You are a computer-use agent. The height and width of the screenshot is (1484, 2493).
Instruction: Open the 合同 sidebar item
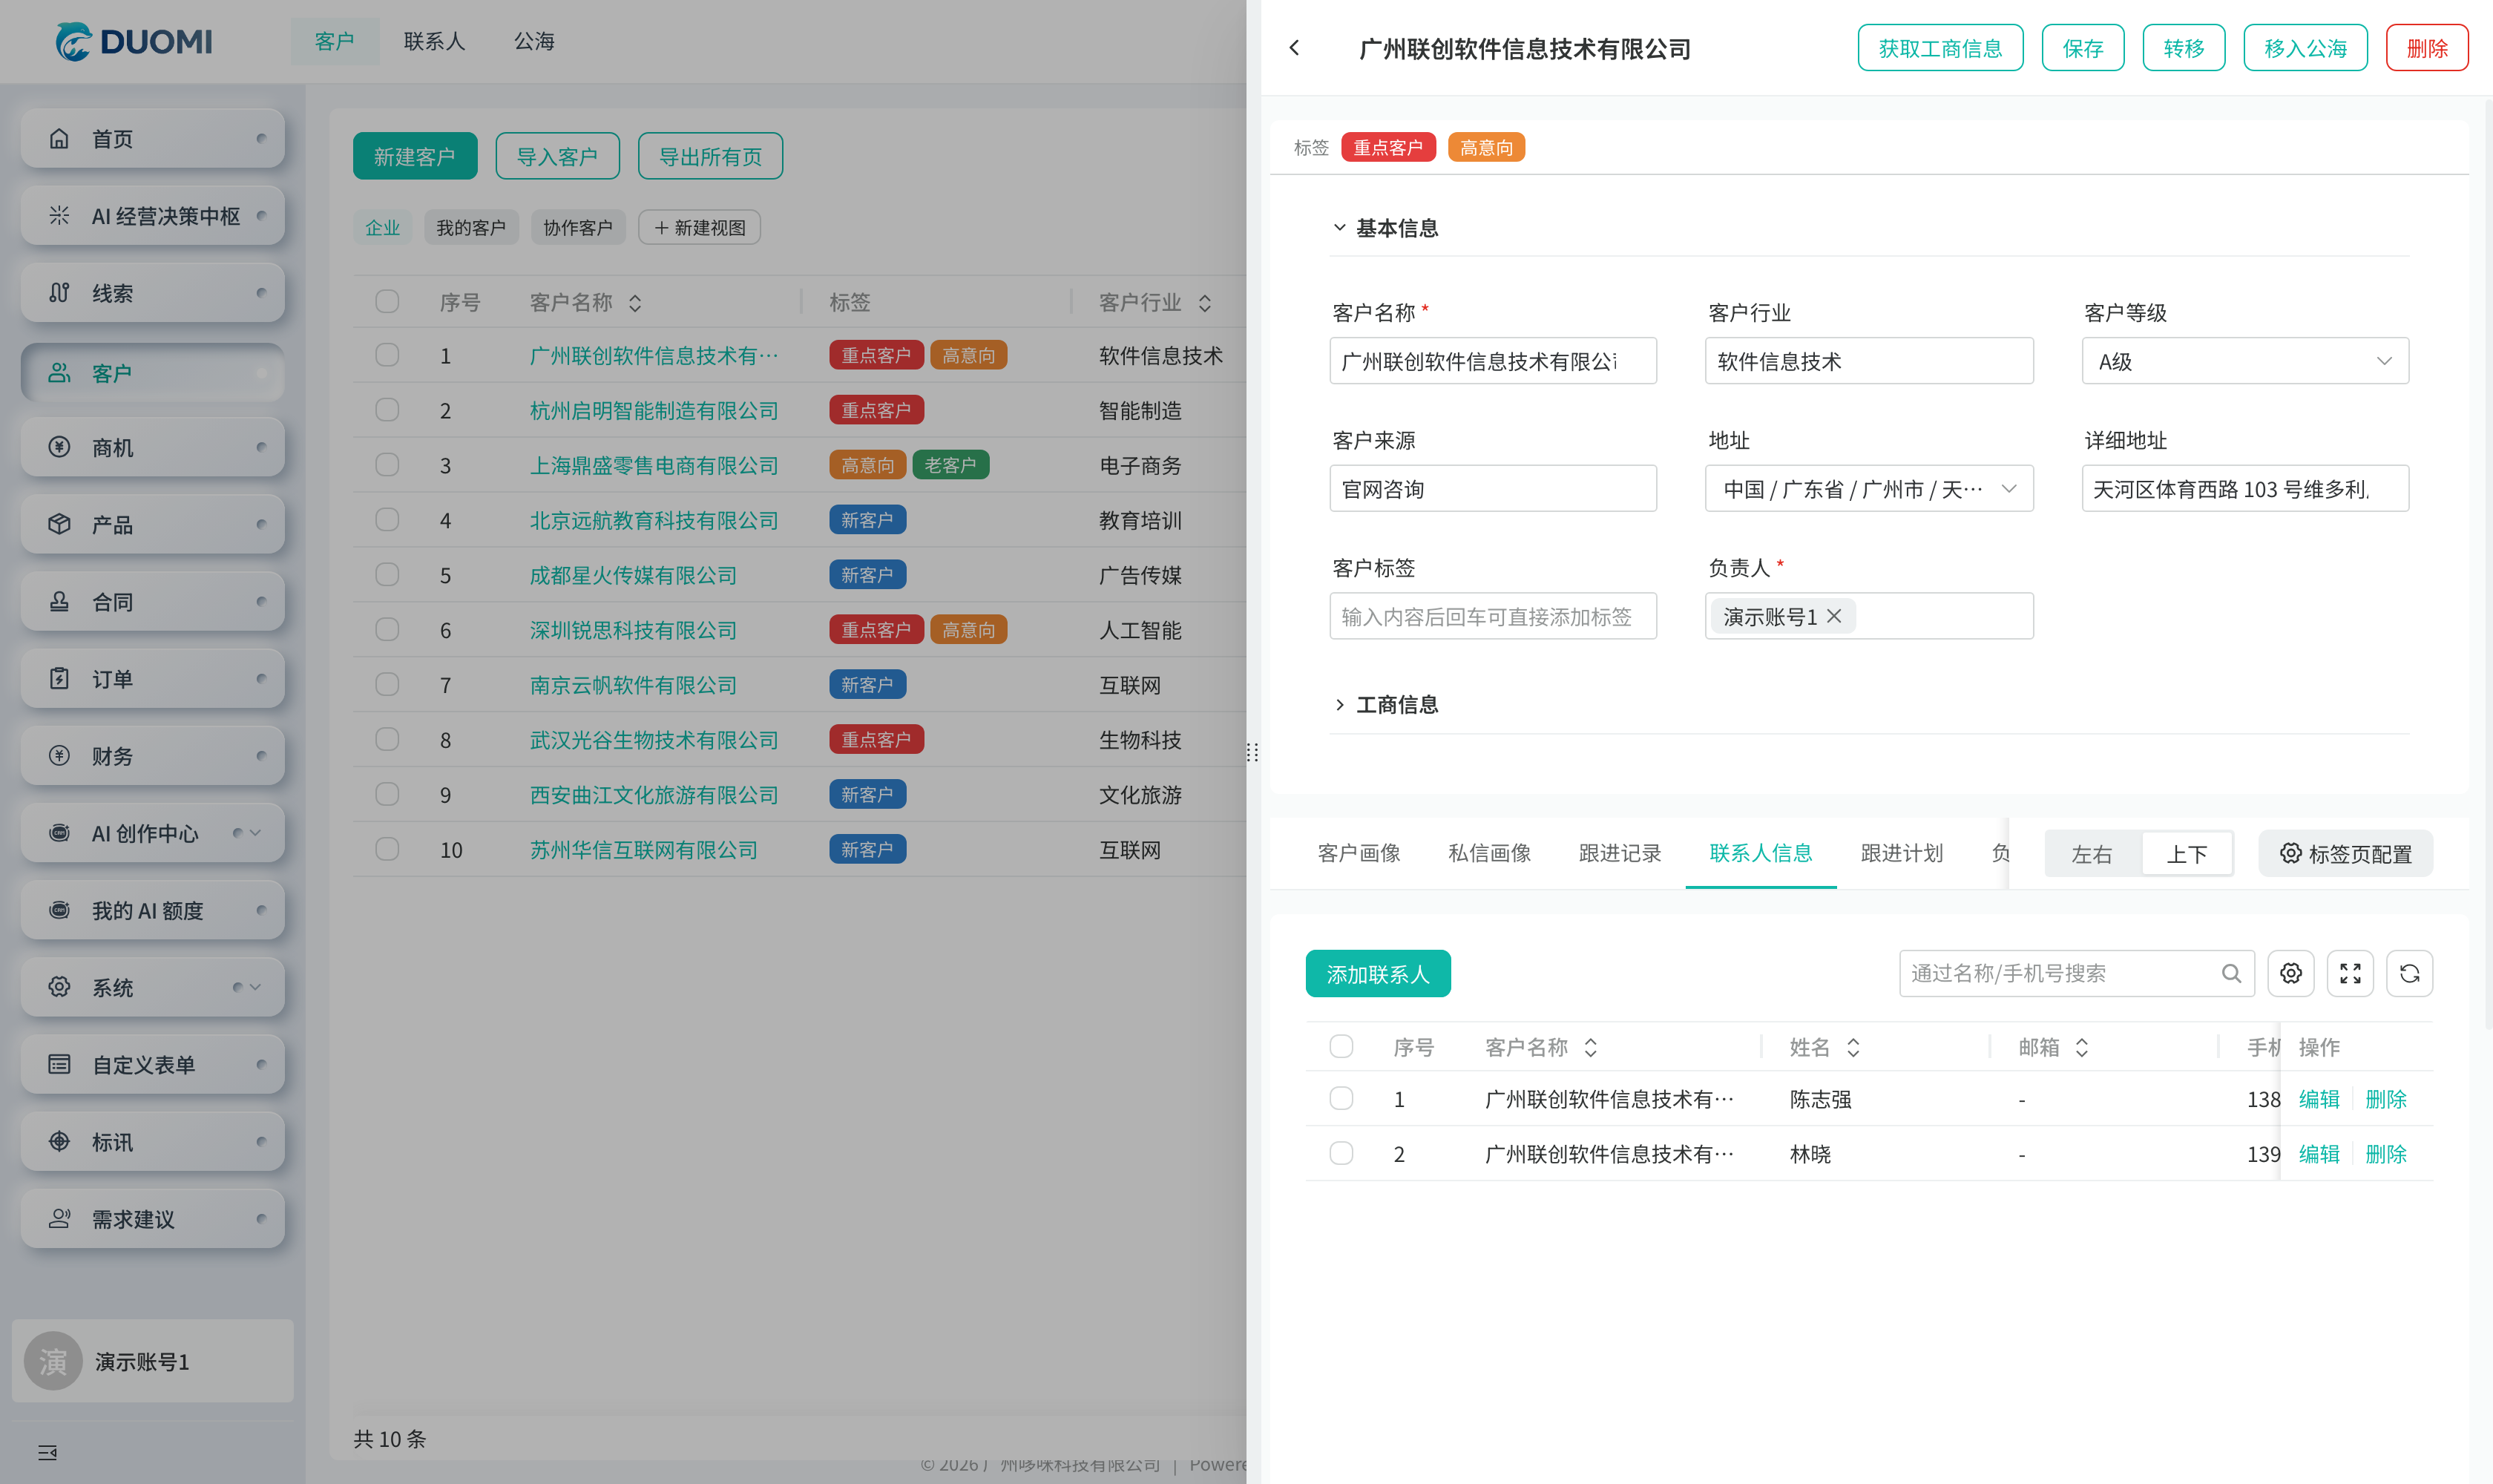click(x=153, y=602)
